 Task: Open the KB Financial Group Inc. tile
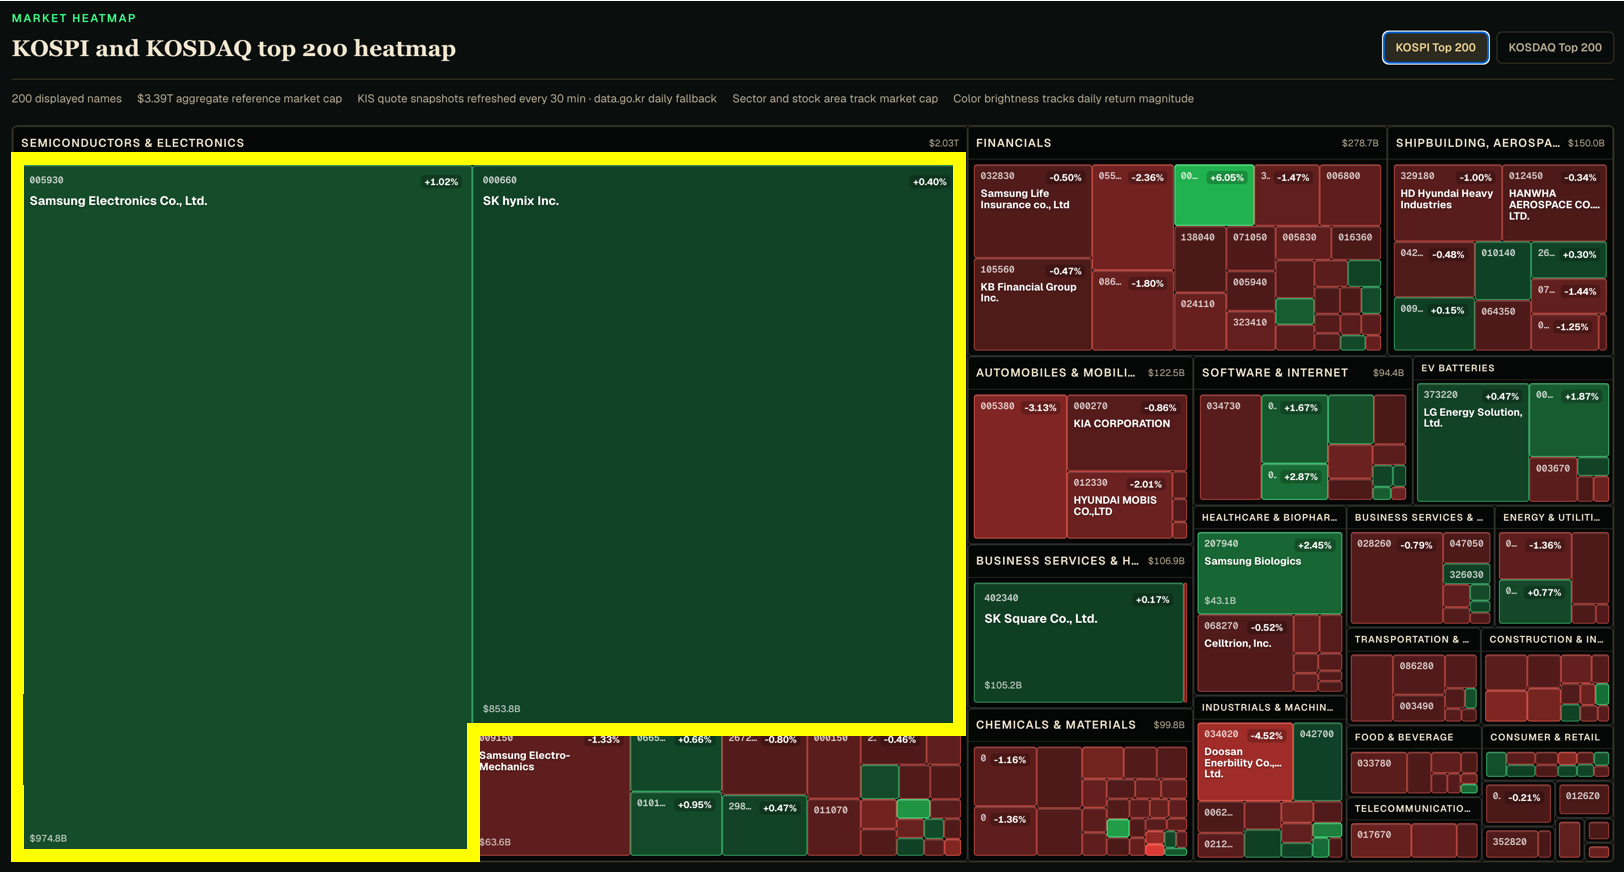1032,305
